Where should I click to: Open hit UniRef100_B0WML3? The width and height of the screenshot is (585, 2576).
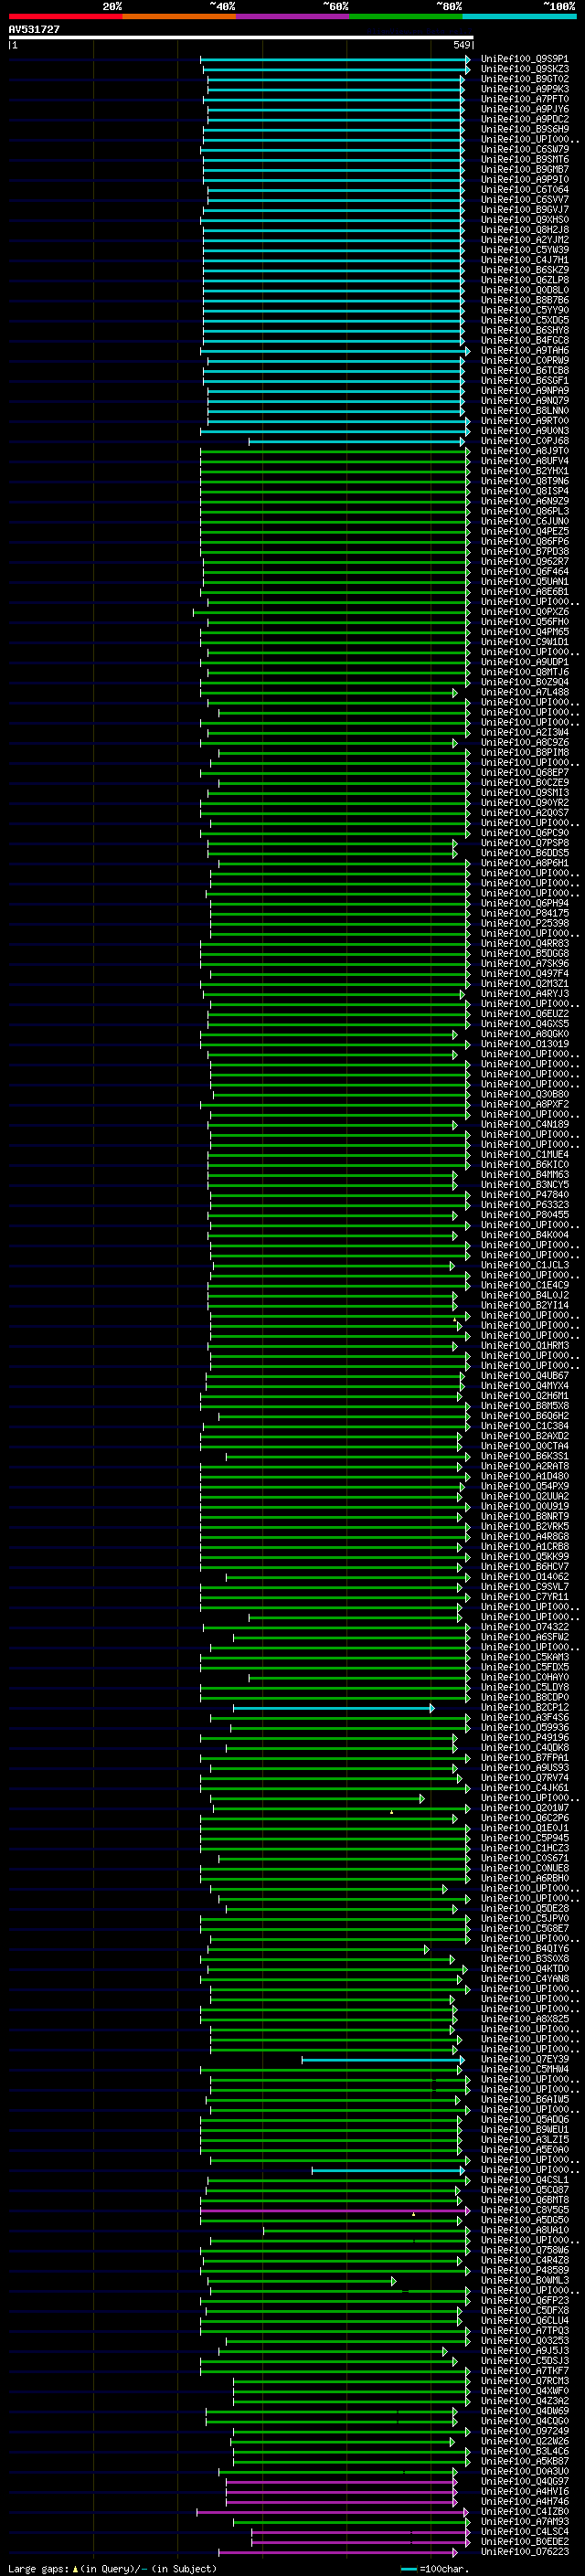tap(524, 2280)
